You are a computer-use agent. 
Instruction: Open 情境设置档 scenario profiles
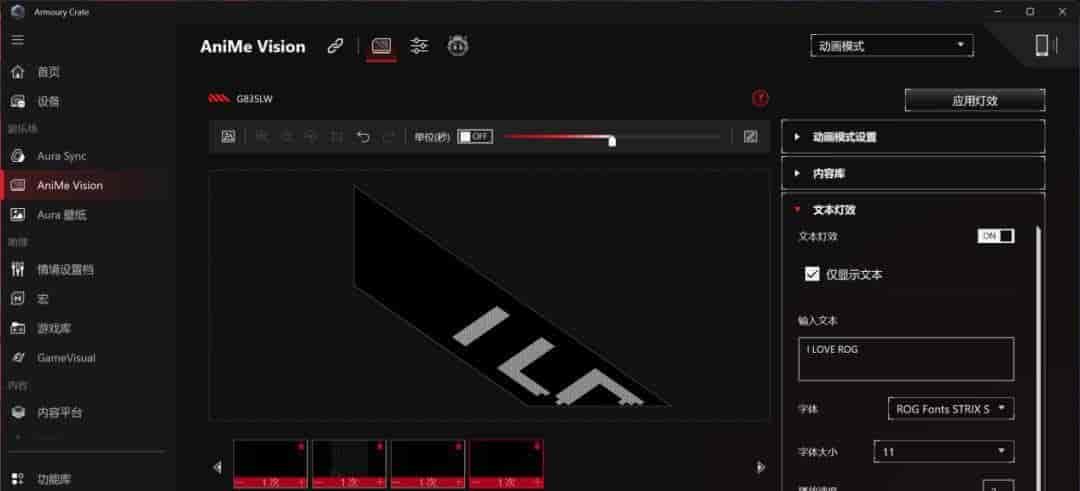point(65,270)
